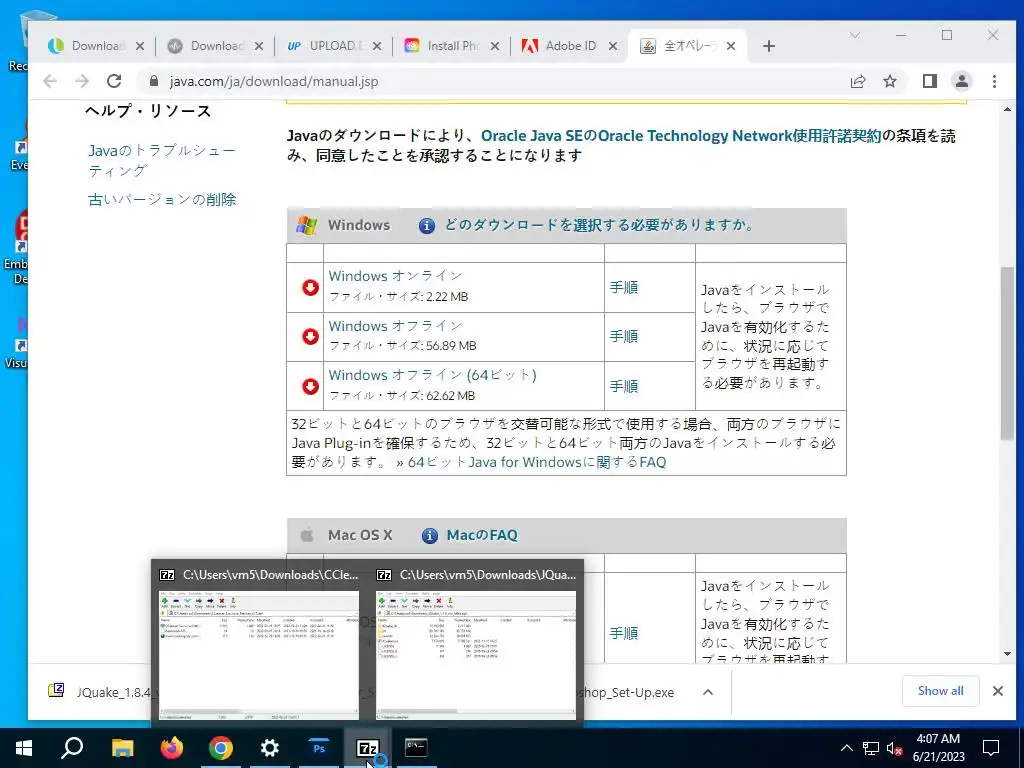Open taskbar Search

coord(72,748)
